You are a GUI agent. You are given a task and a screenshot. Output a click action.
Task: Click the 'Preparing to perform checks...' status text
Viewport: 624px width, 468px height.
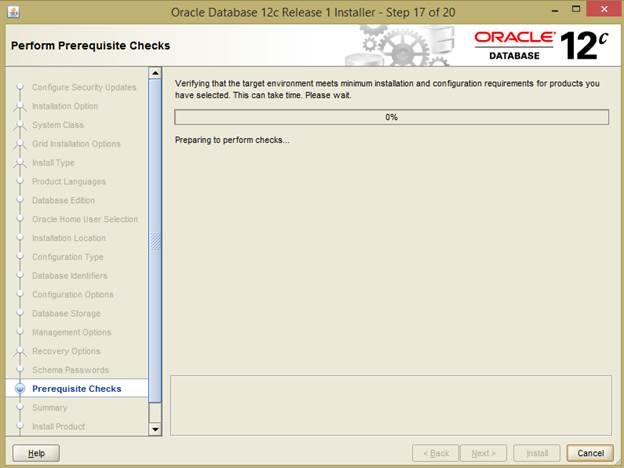(x=232, y=140)
